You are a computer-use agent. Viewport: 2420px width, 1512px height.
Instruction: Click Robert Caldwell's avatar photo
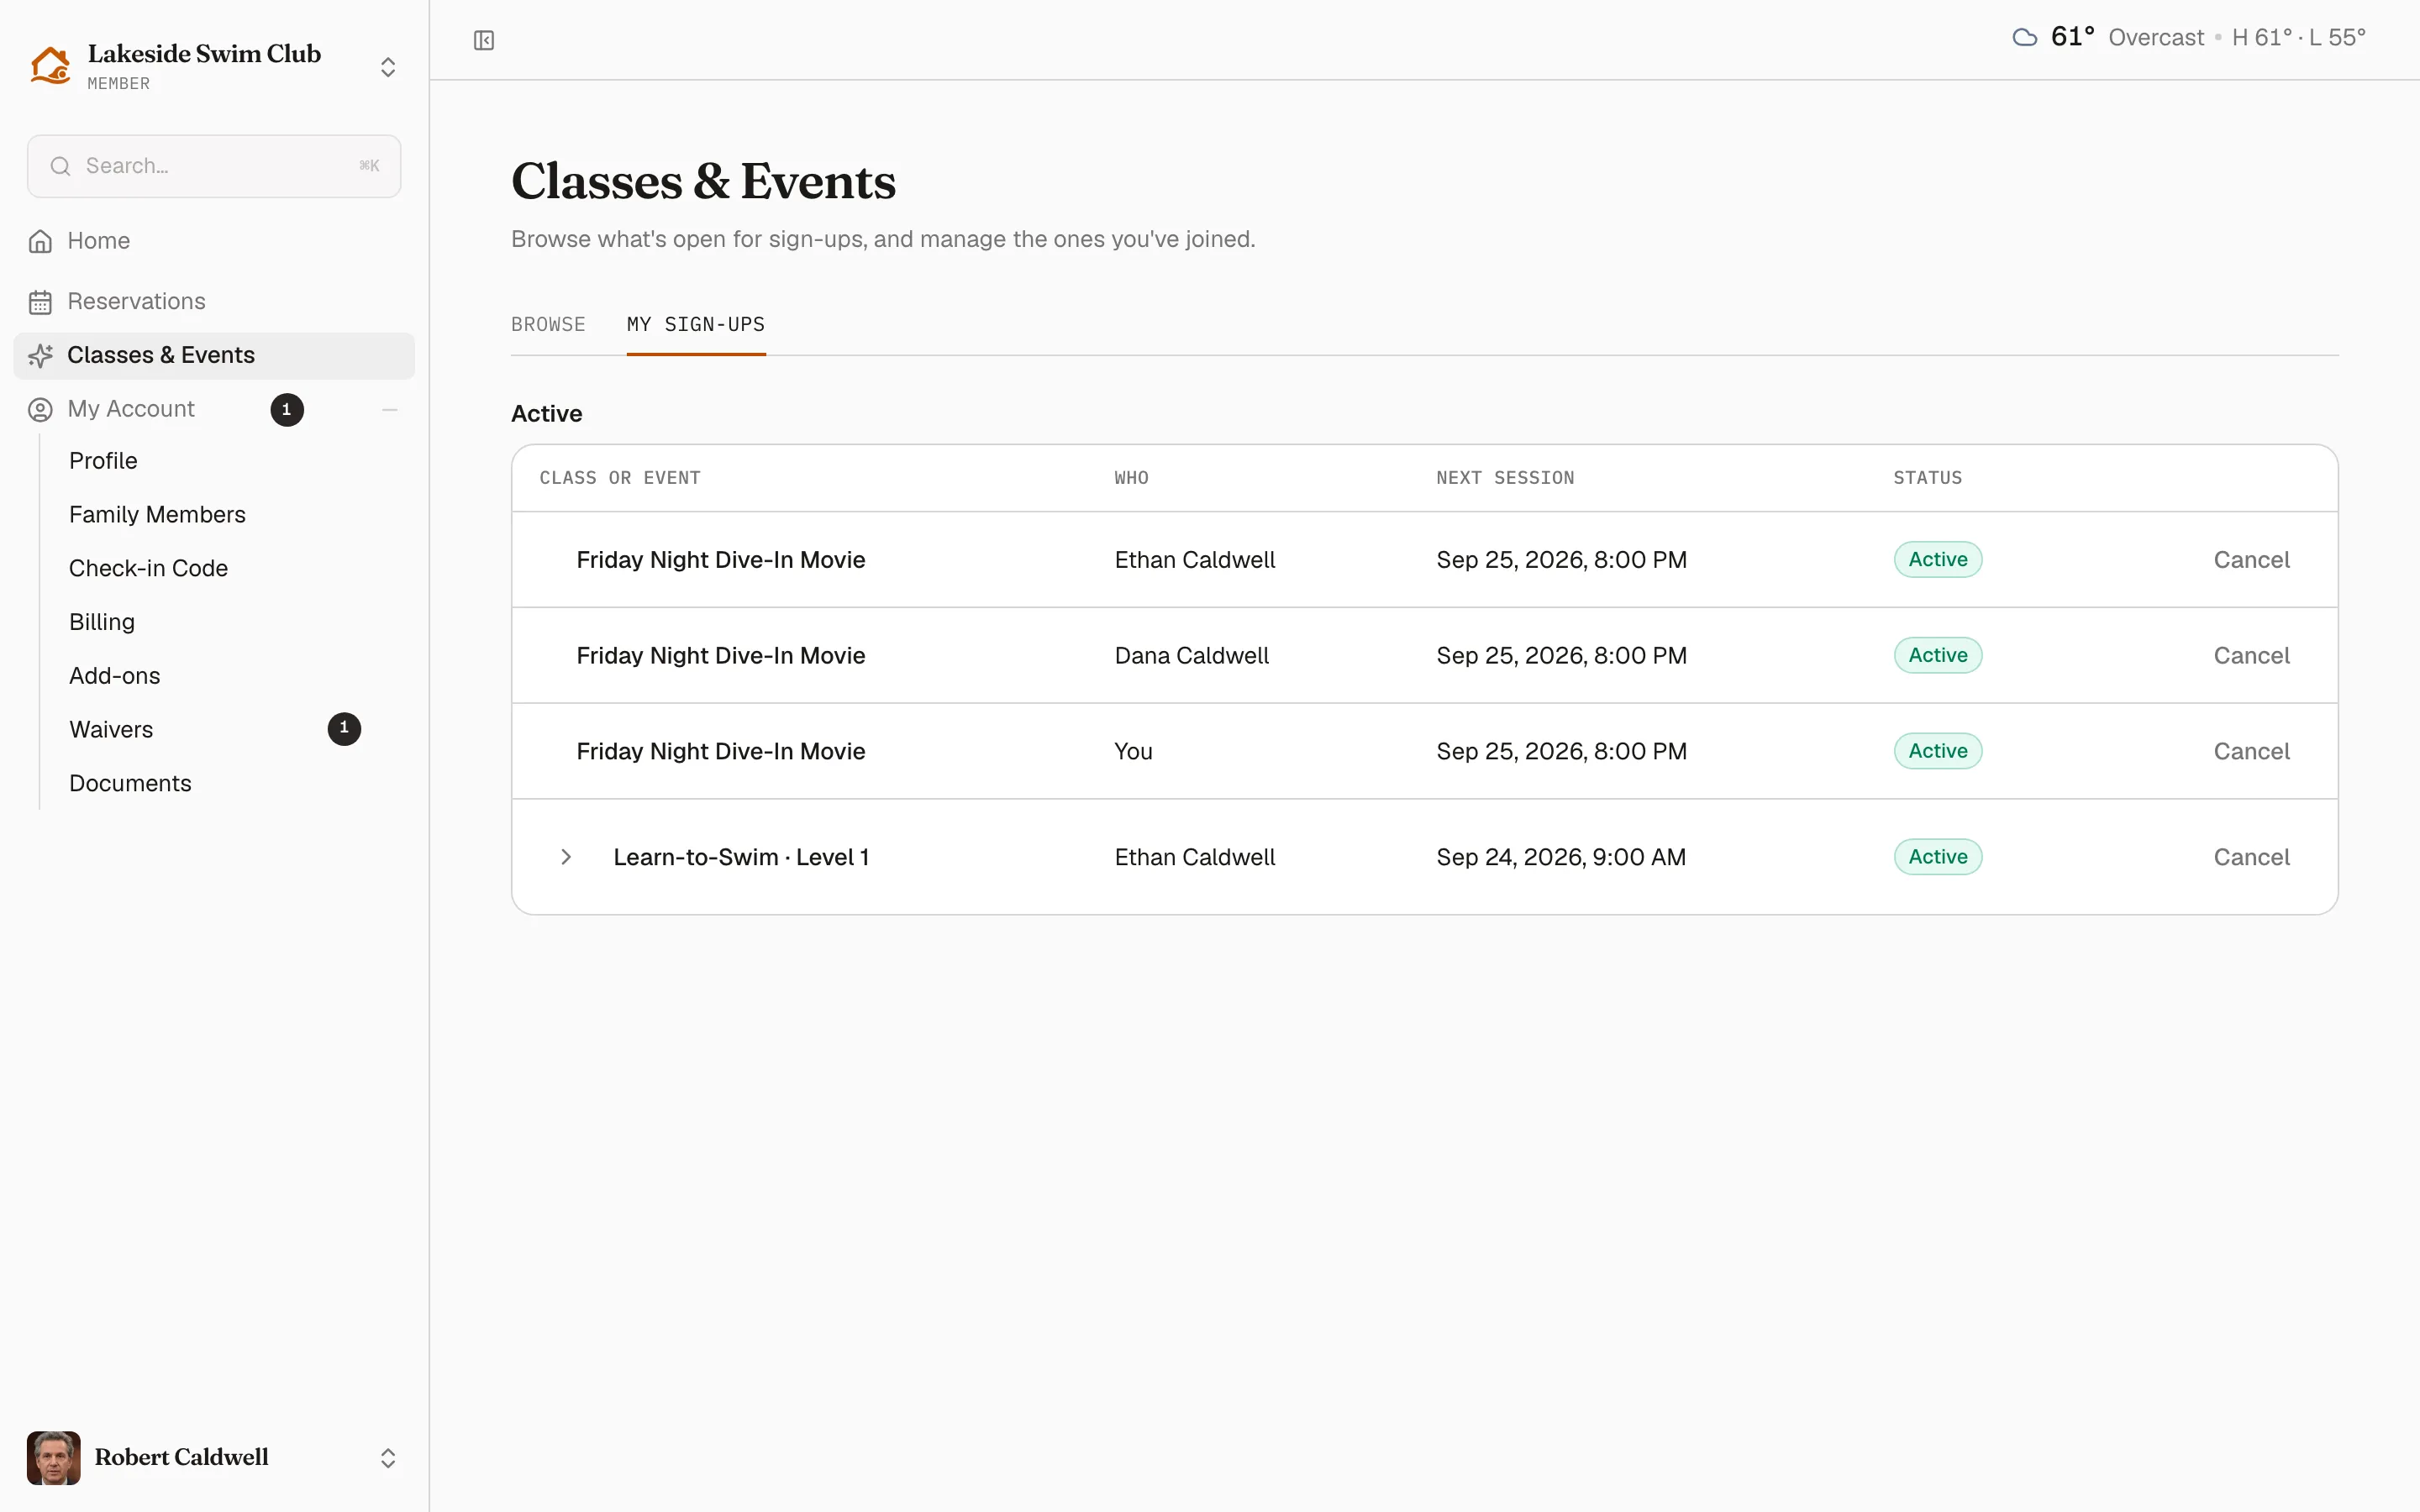pyautogui.click(x=54, y=1458)
